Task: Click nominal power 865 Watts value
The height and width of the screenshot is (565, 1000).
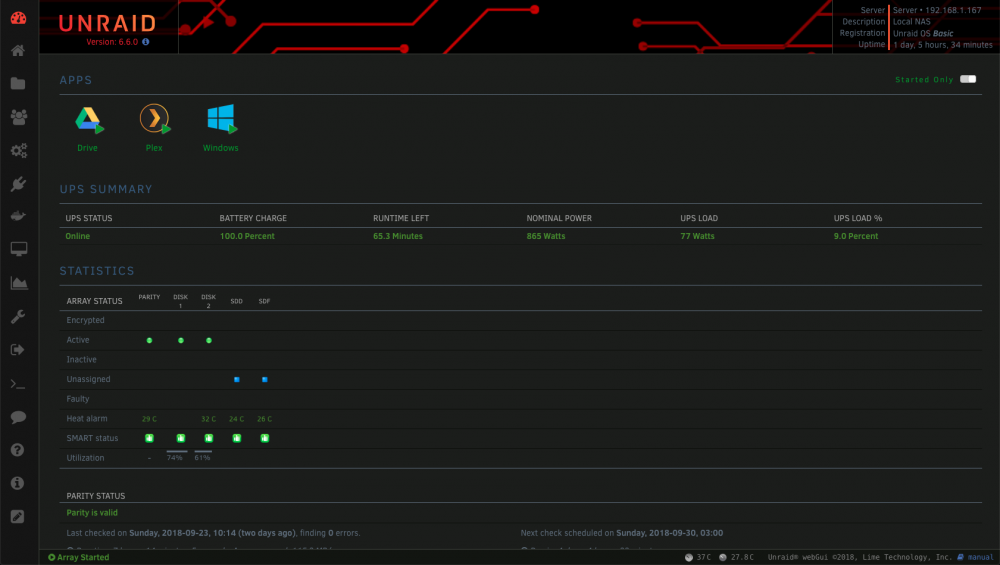Action: pos(546,237)
